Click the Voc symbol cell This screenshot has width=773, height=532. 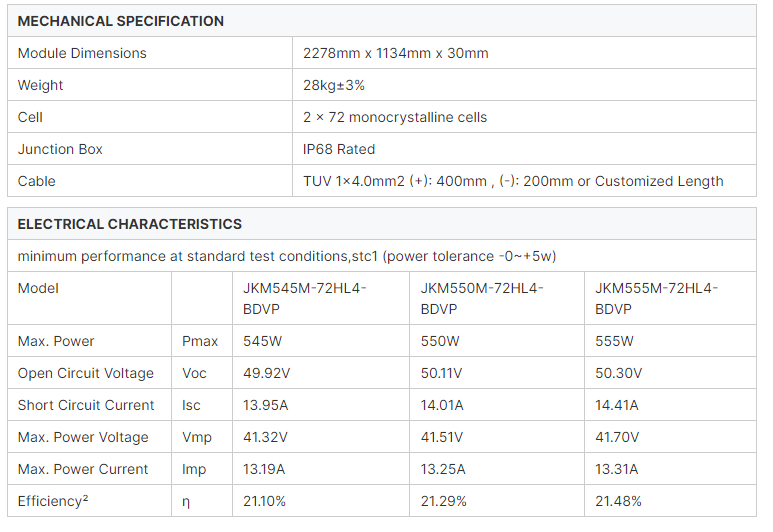(x=195, y=373)
